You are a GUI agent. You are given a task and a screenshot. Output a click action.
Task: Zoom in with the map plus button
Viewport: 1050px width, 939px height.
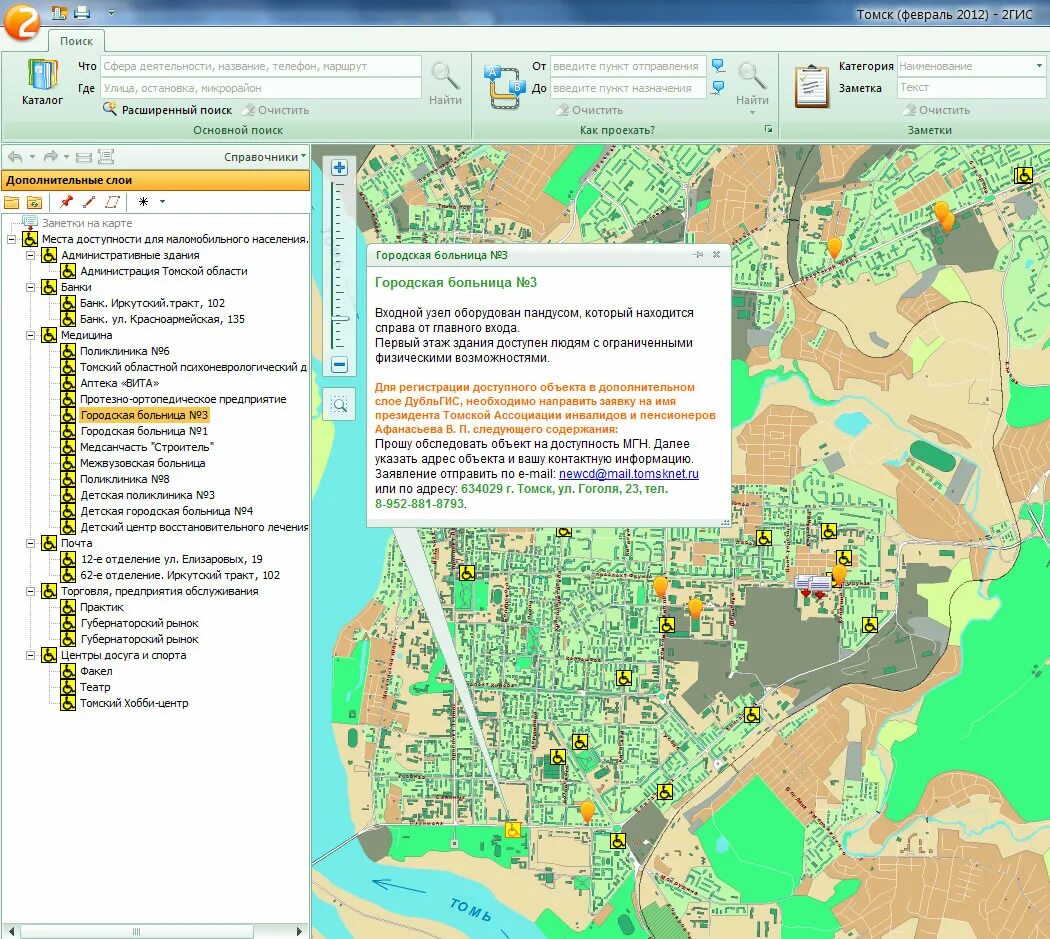[x=340, y=167]
